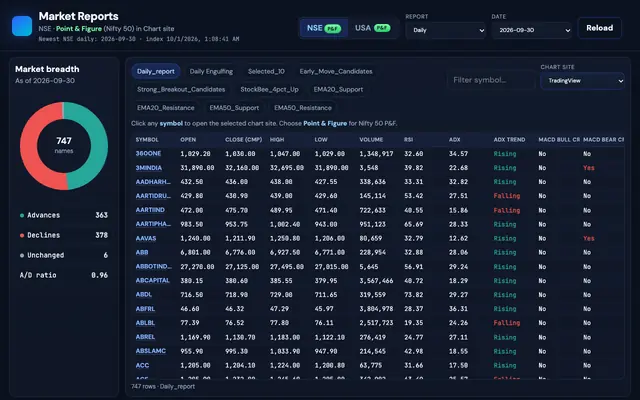This screenshot has width=640, height=400.
Task: Click the Reload button
Action: point(600,28)
